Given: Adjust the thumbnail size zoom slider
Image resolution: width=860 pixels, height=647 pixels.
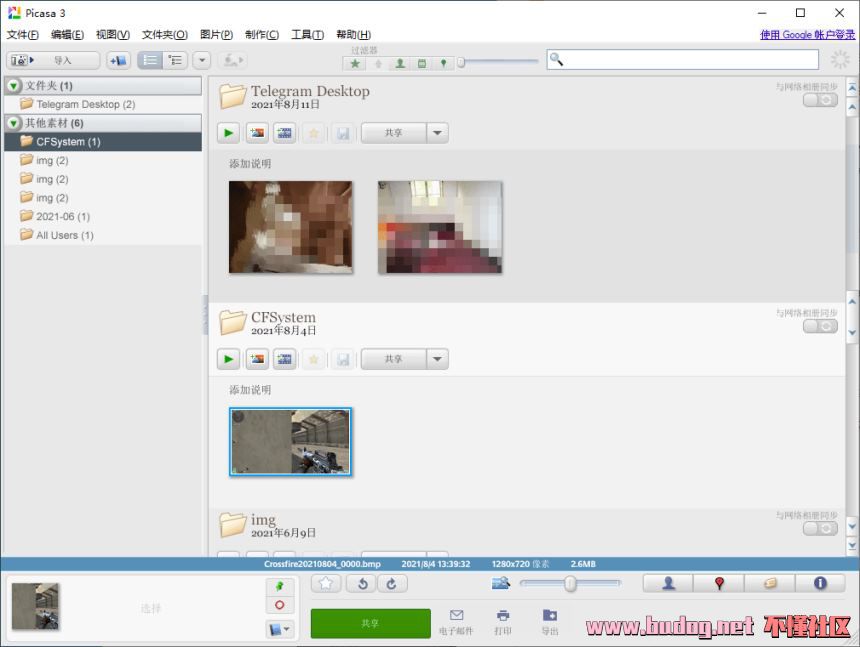Looking at the screenshot, I should coord(570,584).
